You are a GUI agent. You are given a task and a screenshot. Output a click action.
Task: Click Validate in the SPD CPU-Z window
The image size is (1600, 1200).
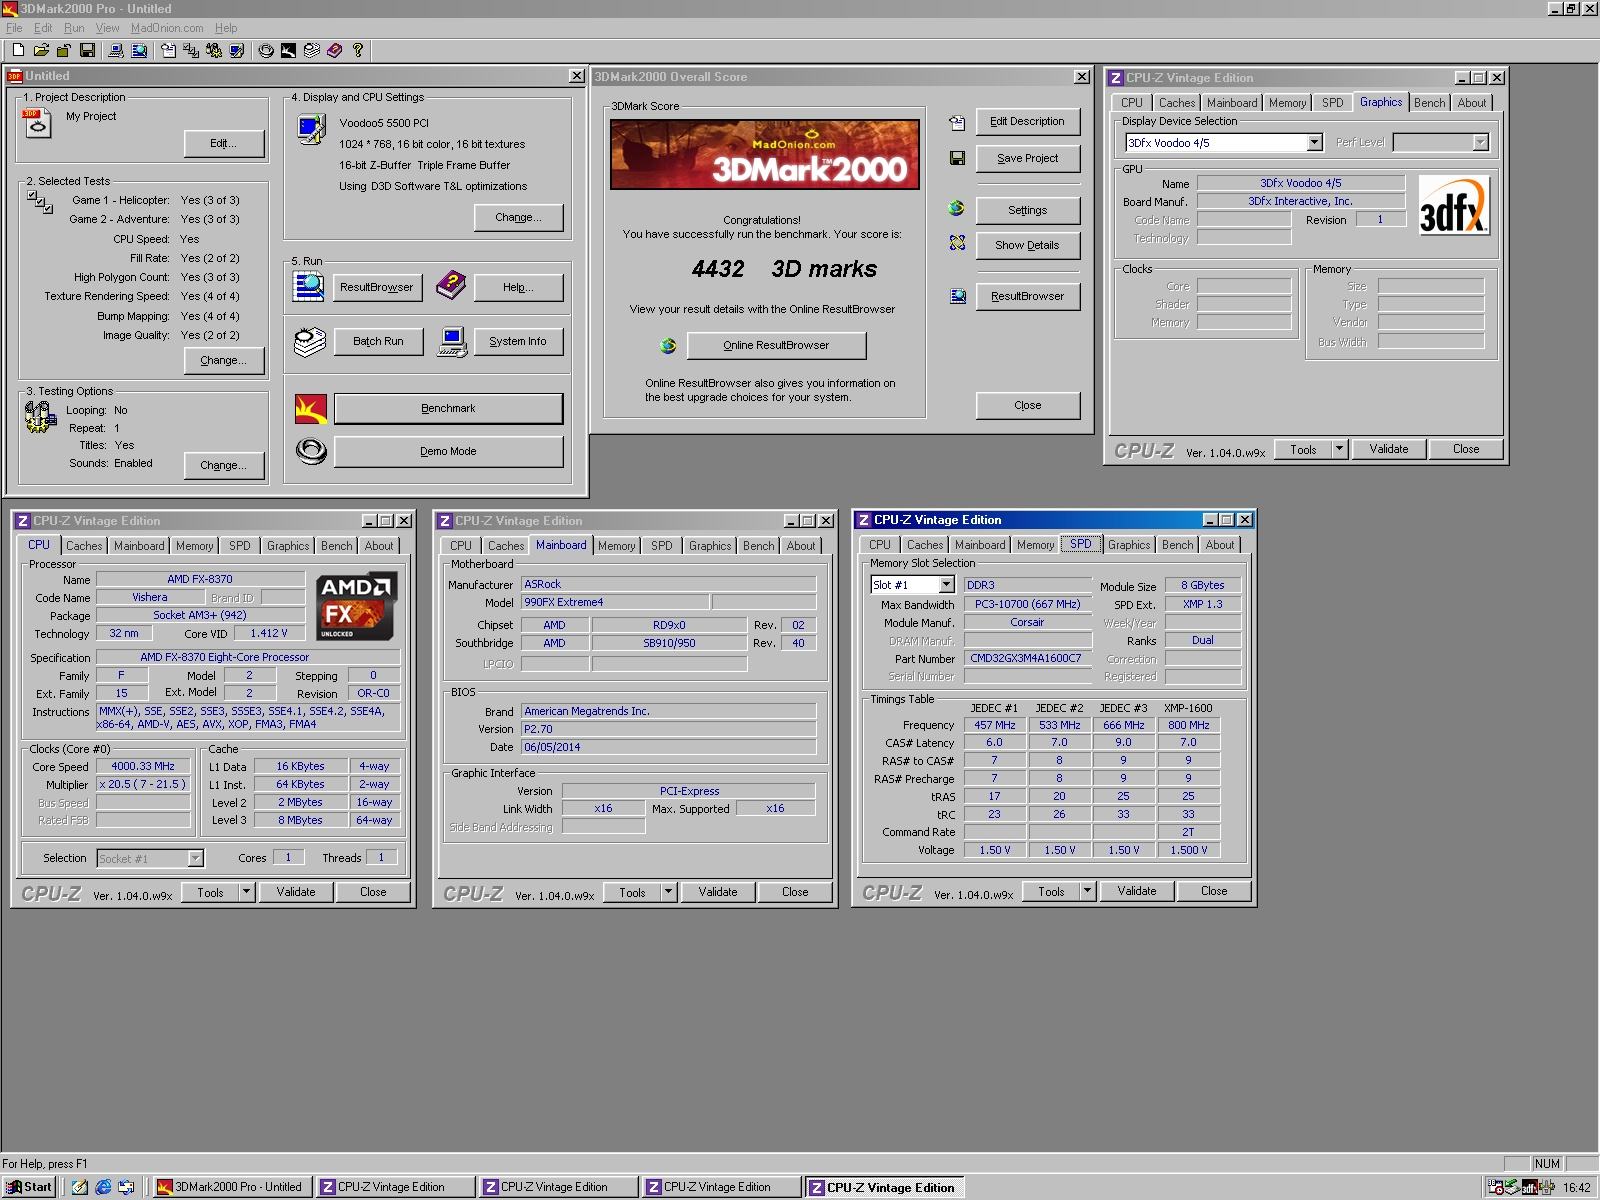[x=1136, y=891]
